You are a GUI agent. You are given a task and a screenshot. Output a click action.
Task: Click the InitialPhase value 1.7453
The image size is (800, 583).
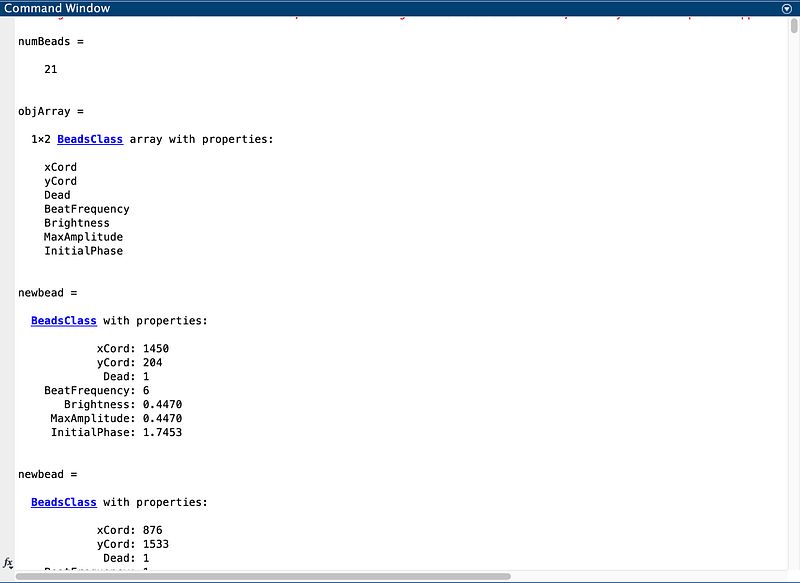163,432
